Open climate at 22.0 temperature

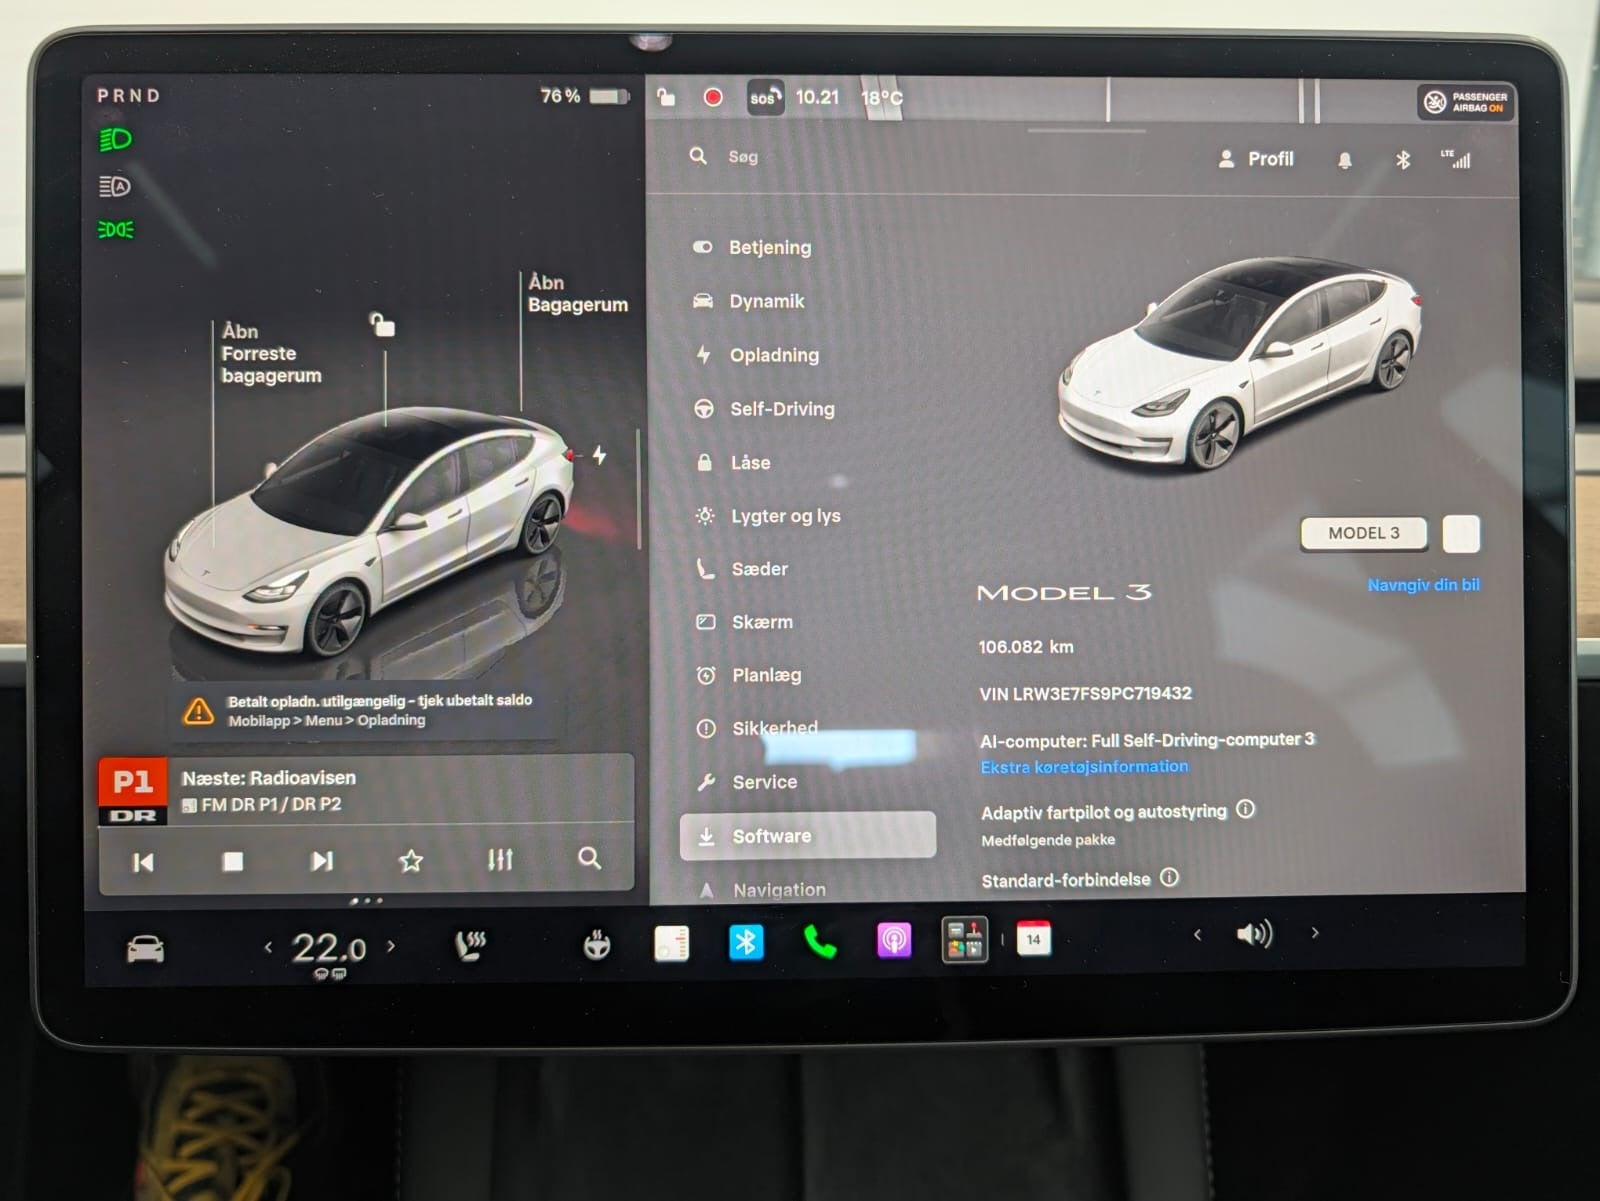click(x=329, y=948)
